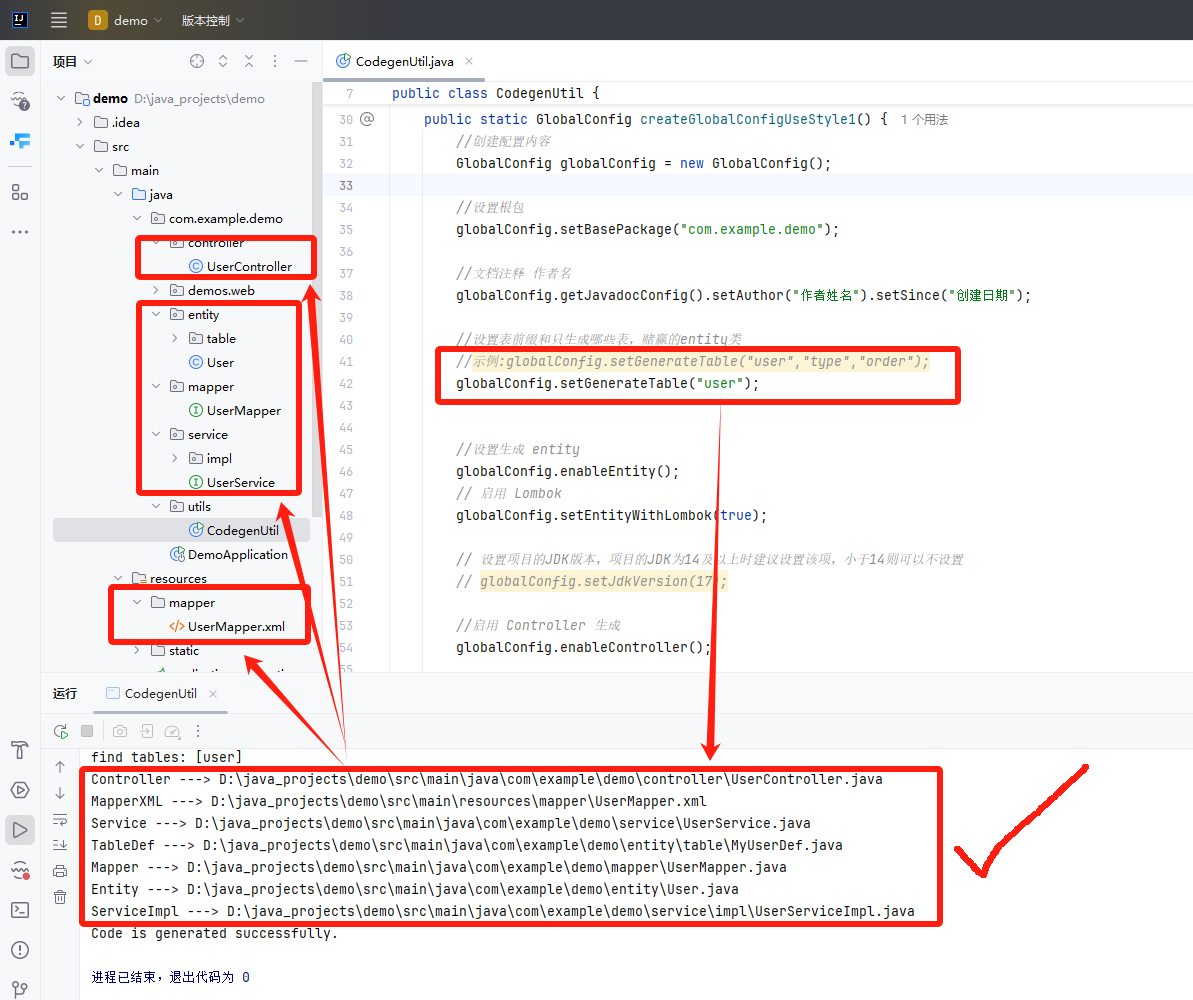Open UserMapper interface in tree

click(x=235, y=410)
